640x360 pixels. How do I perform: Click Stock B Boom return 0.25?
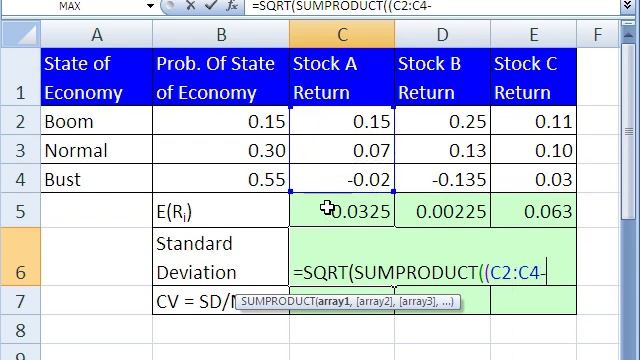(x=442, y=121)
